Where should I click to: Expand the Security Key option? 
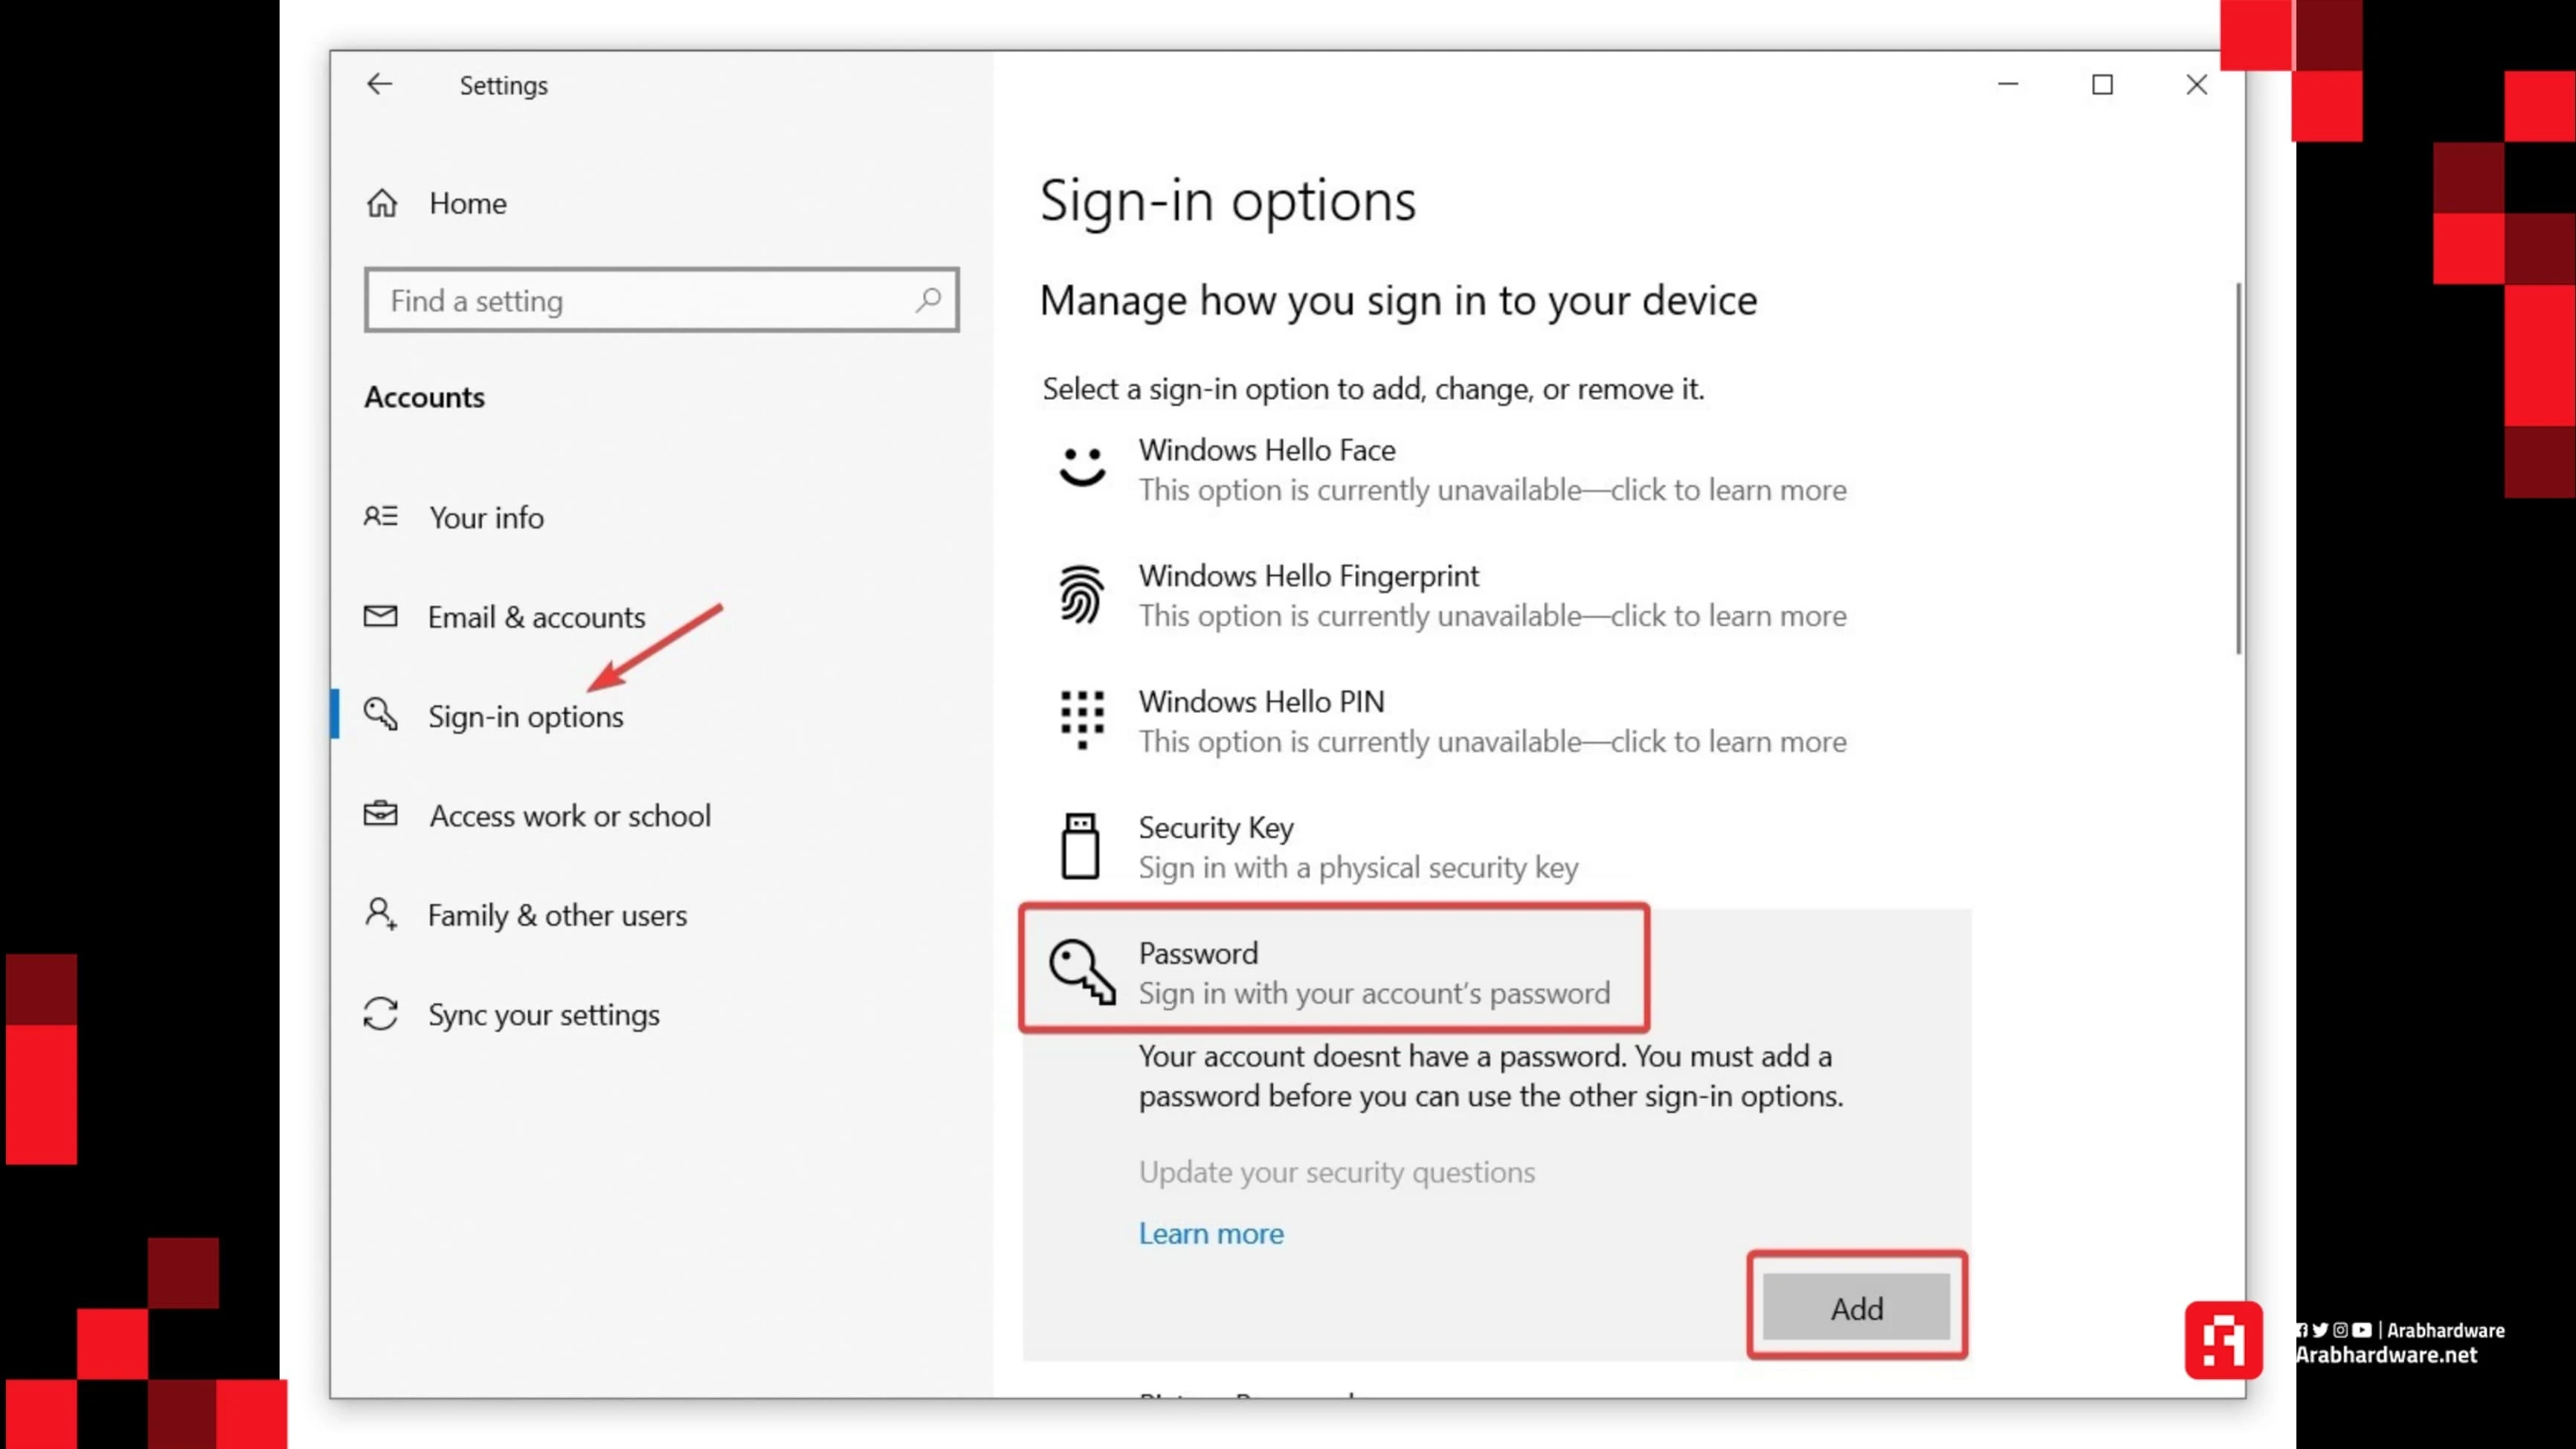pos(1496,847)
